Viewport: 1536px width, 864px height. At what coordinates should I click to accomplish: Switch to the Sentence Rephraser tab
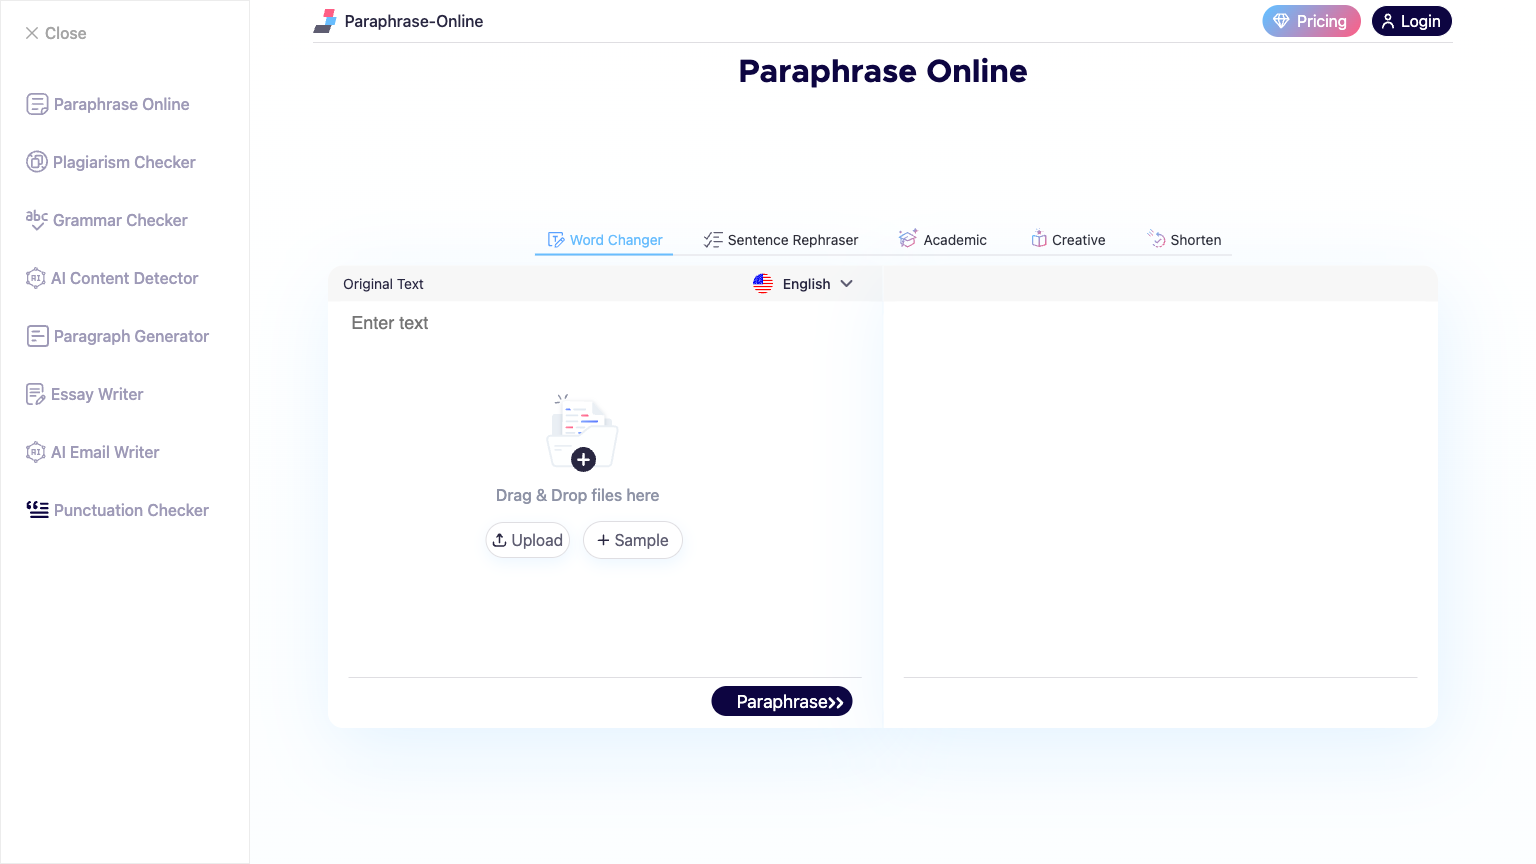781,239
